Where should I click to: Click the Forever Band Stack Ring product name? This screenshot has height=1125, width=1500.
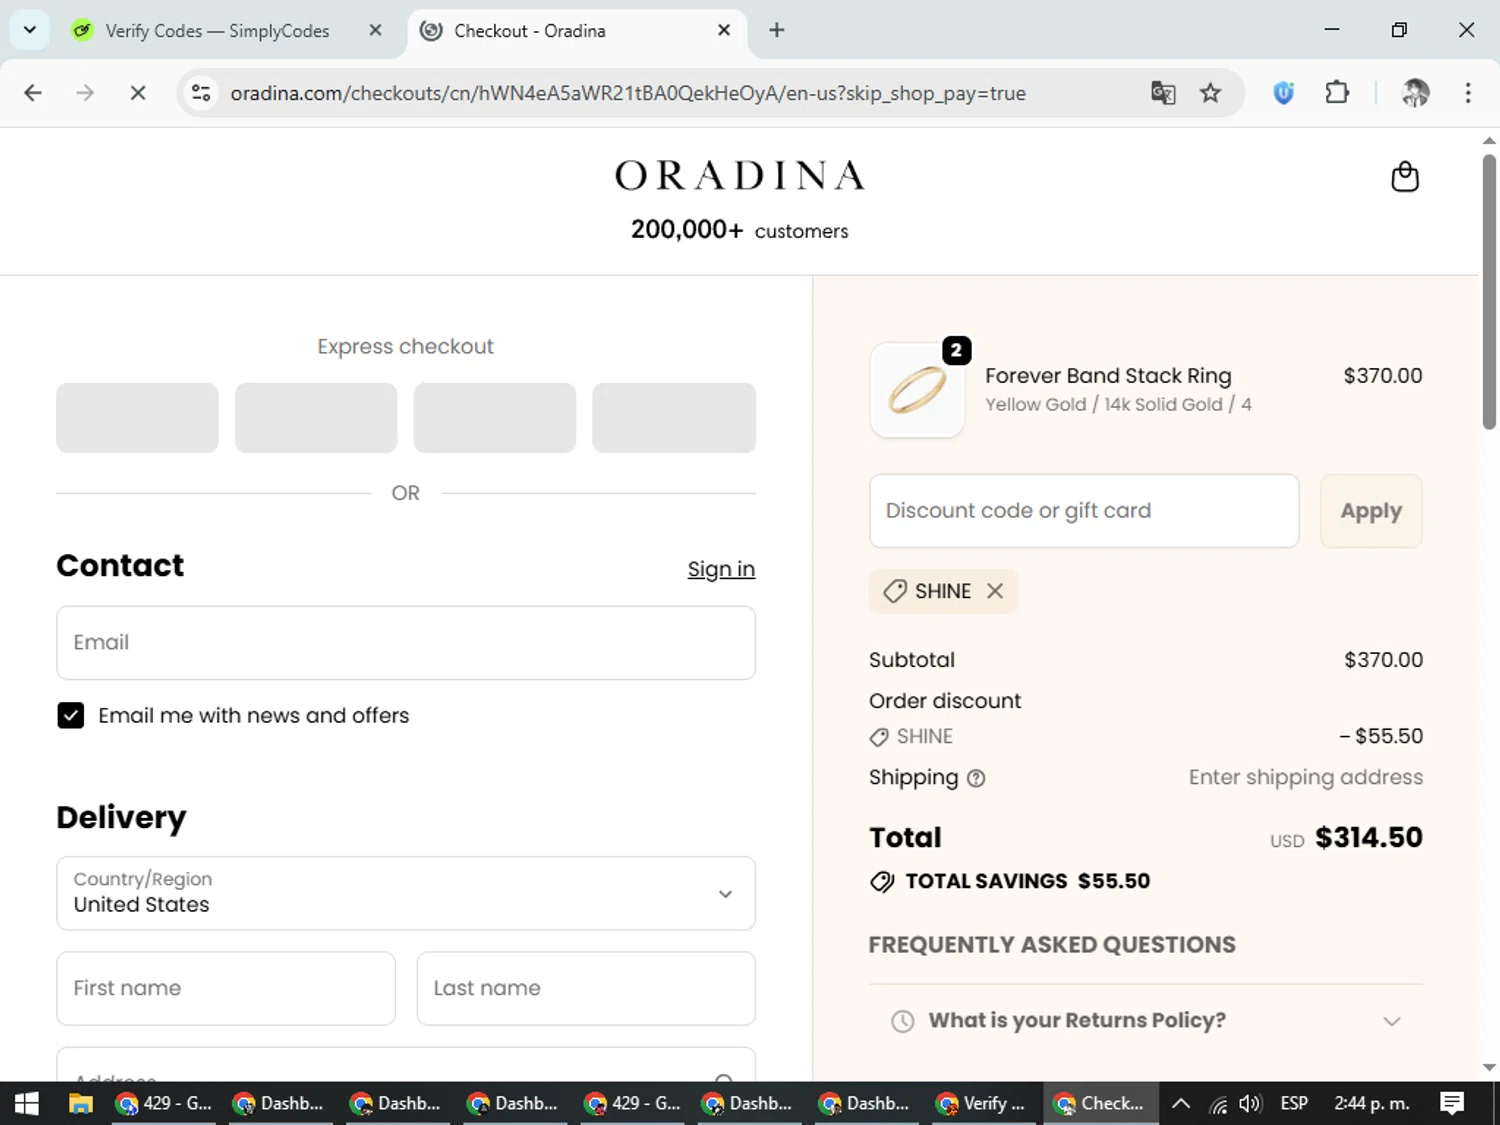[x=1108, y=376]
